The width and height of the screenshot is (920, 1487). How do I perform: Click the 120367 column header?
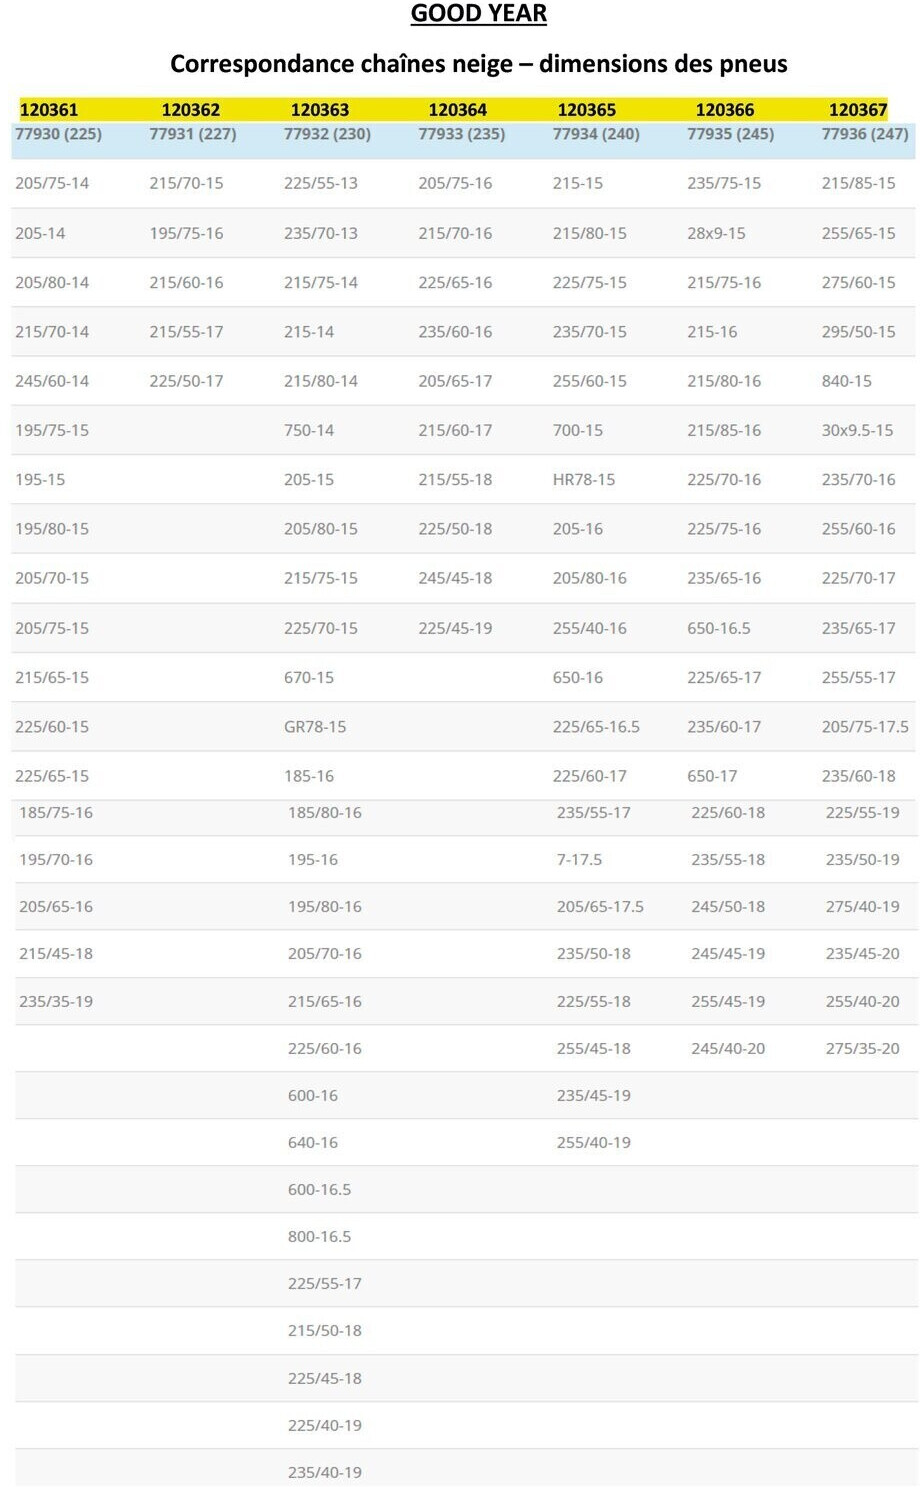(x=857, y=110)
